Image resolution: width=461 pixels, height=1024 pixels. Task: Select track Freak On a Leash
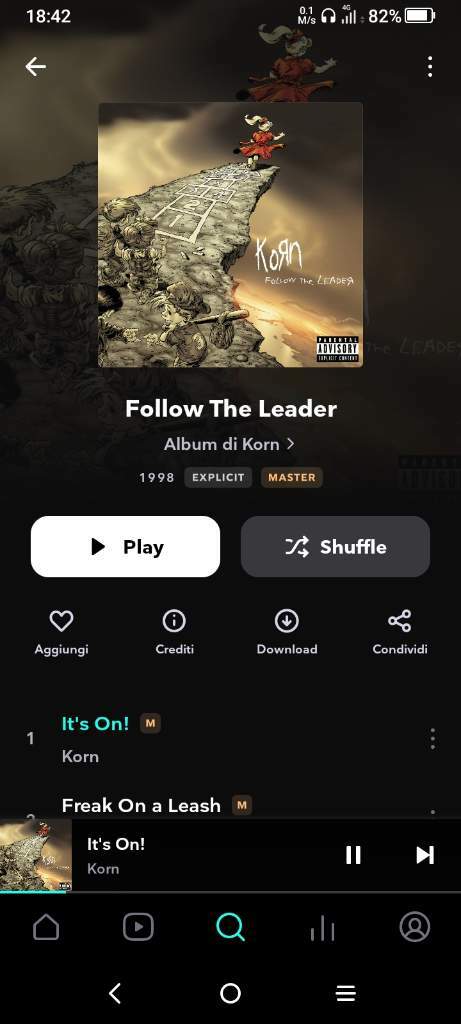click(141, 805)
